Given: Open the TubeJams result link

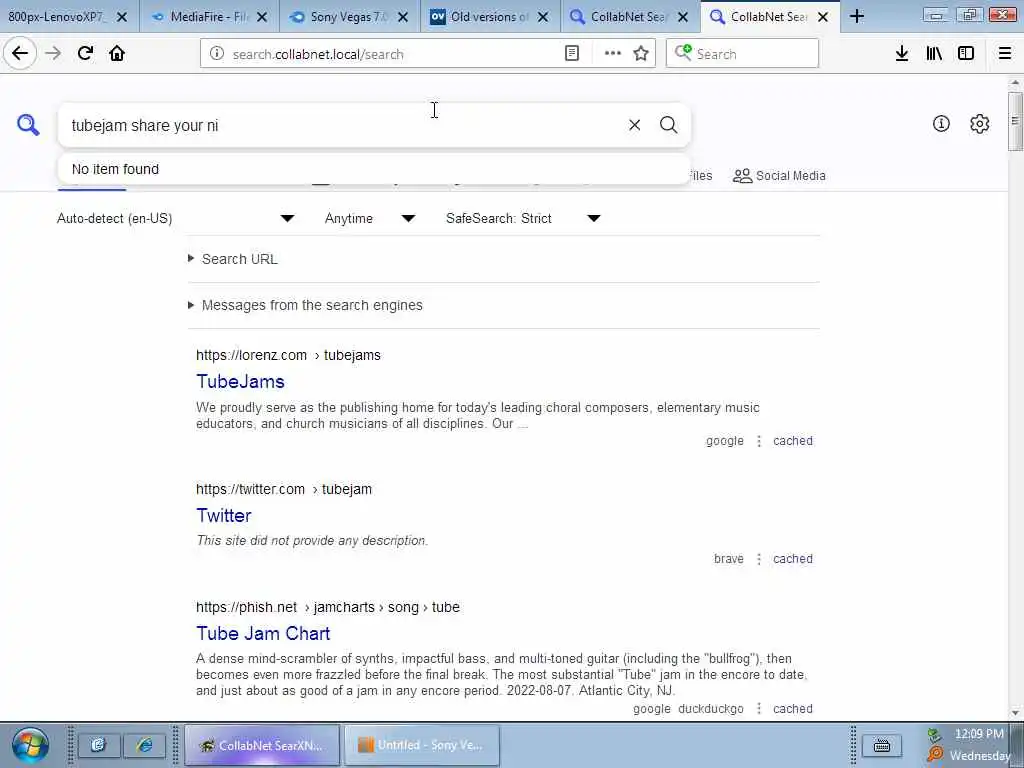Looking at the screenshot, I should point(240,381).
